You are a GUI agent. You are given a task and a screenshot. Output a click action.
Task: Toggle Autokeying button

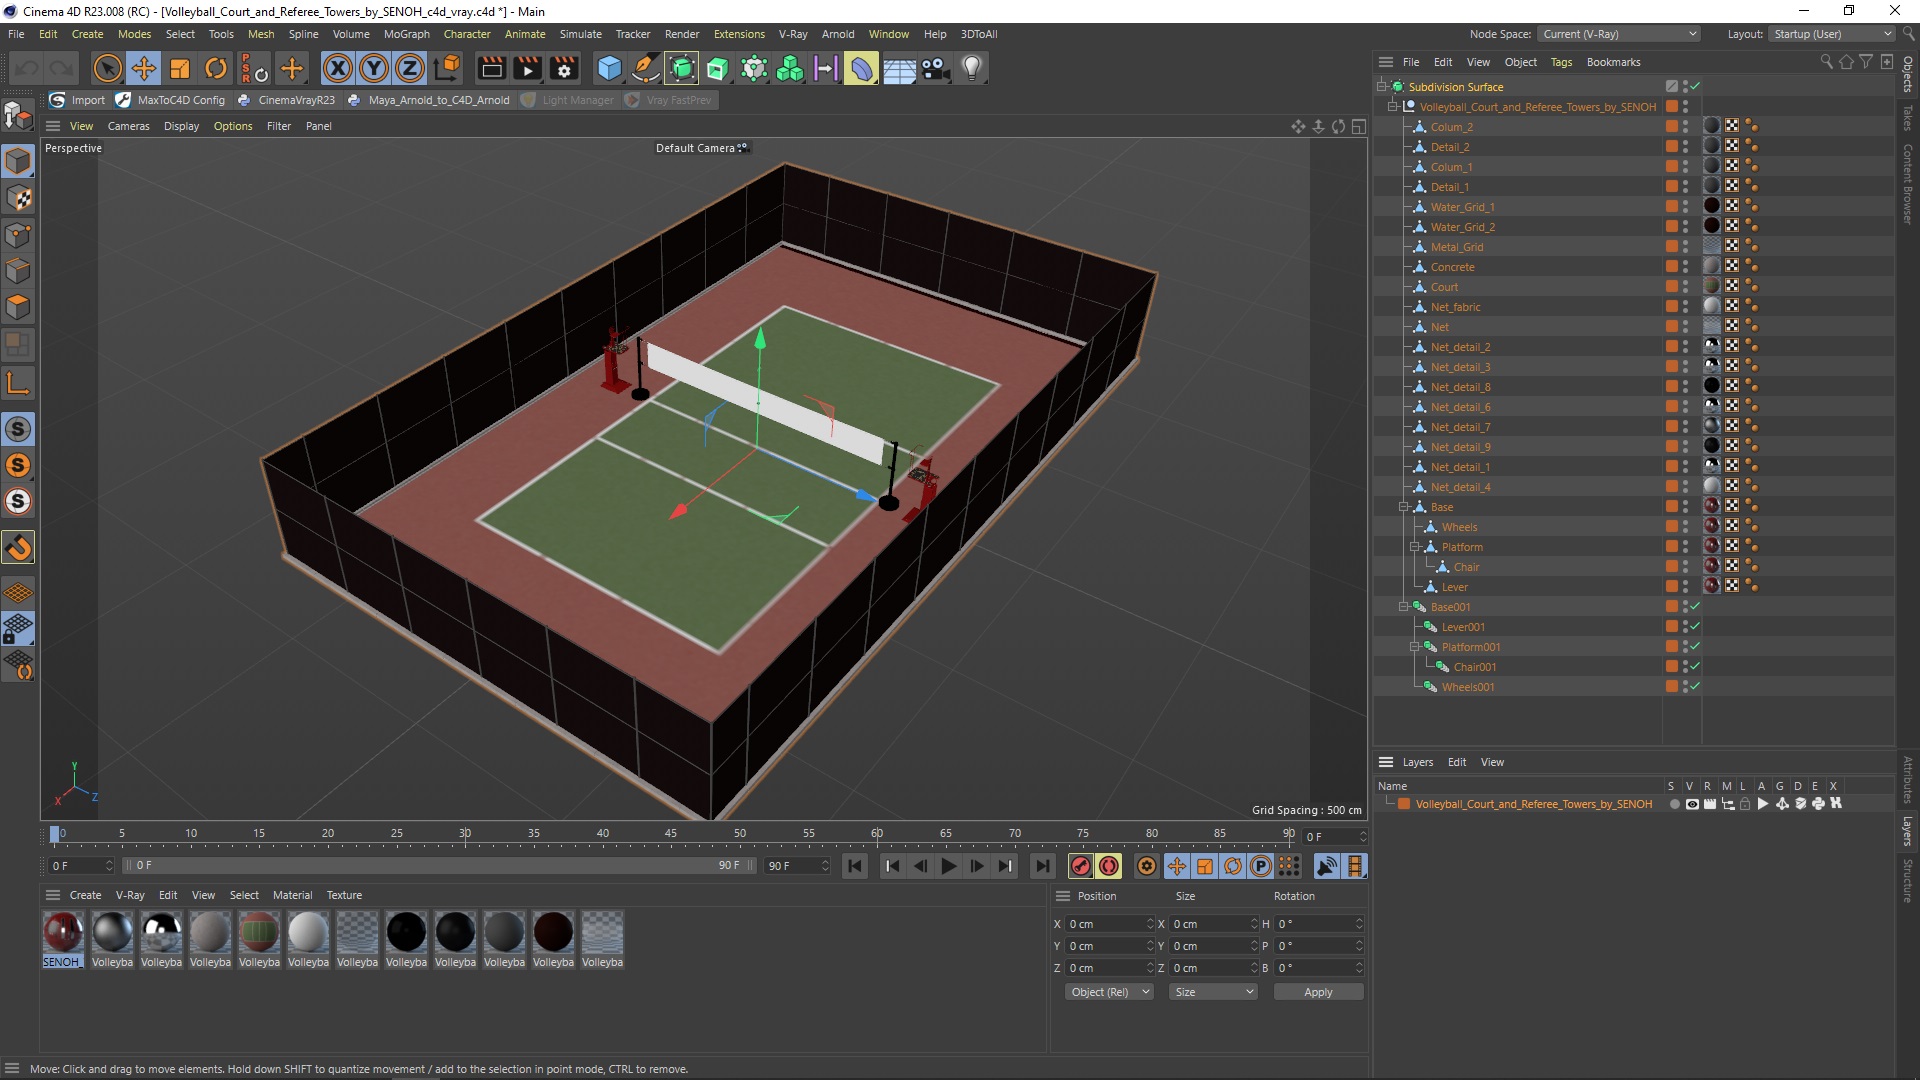[x=1109, y=866]
